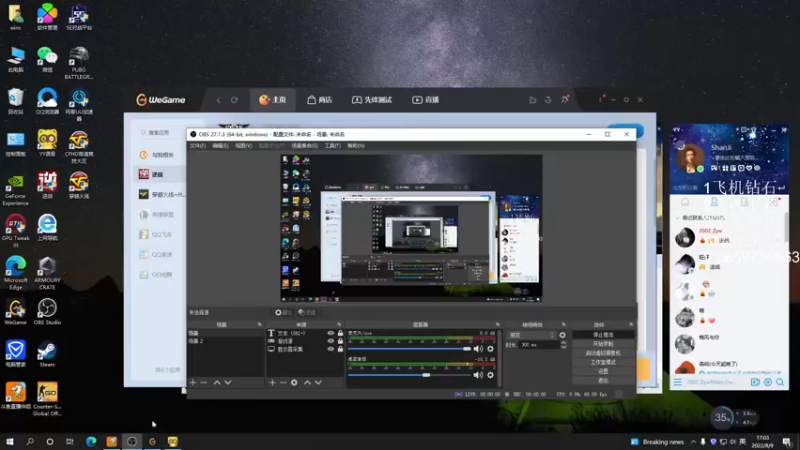Add a new source with the plus icon

point(272,382)
